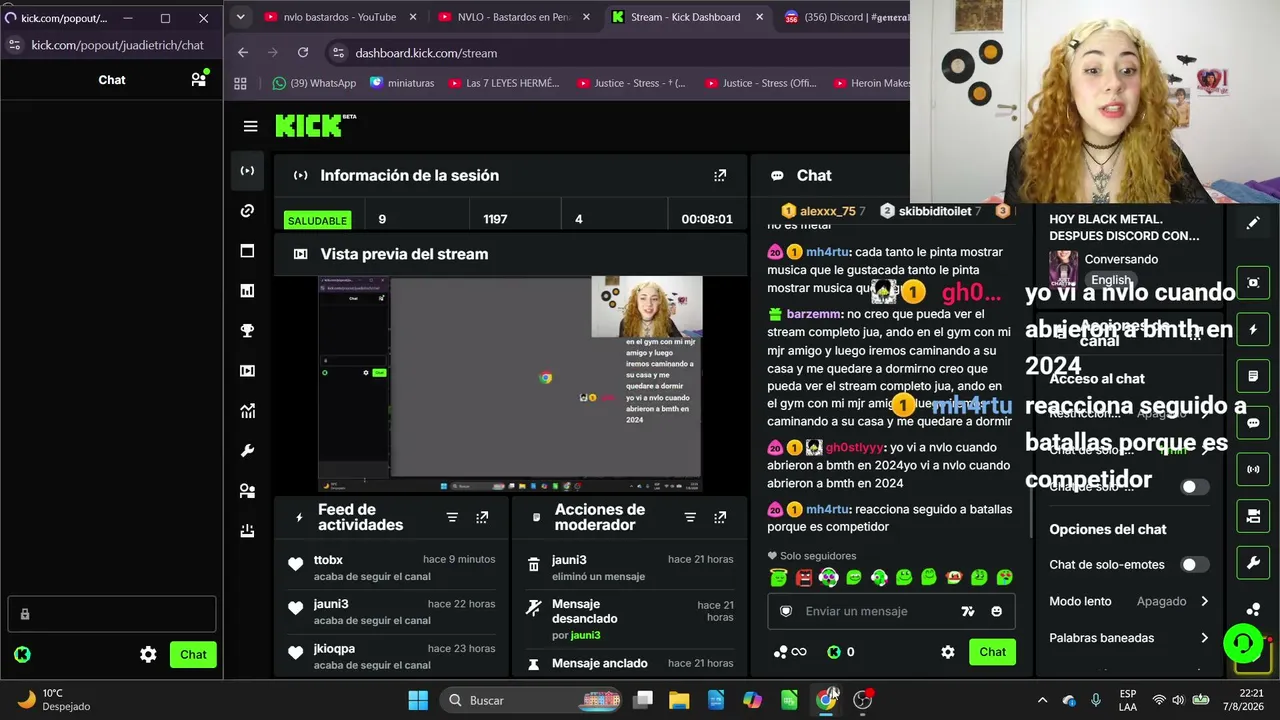Image resolution: width=1280 pixels, height=720 pixels.
Task: Select the stream broadcast icon in left sidebar
Action: pos(247,171)
